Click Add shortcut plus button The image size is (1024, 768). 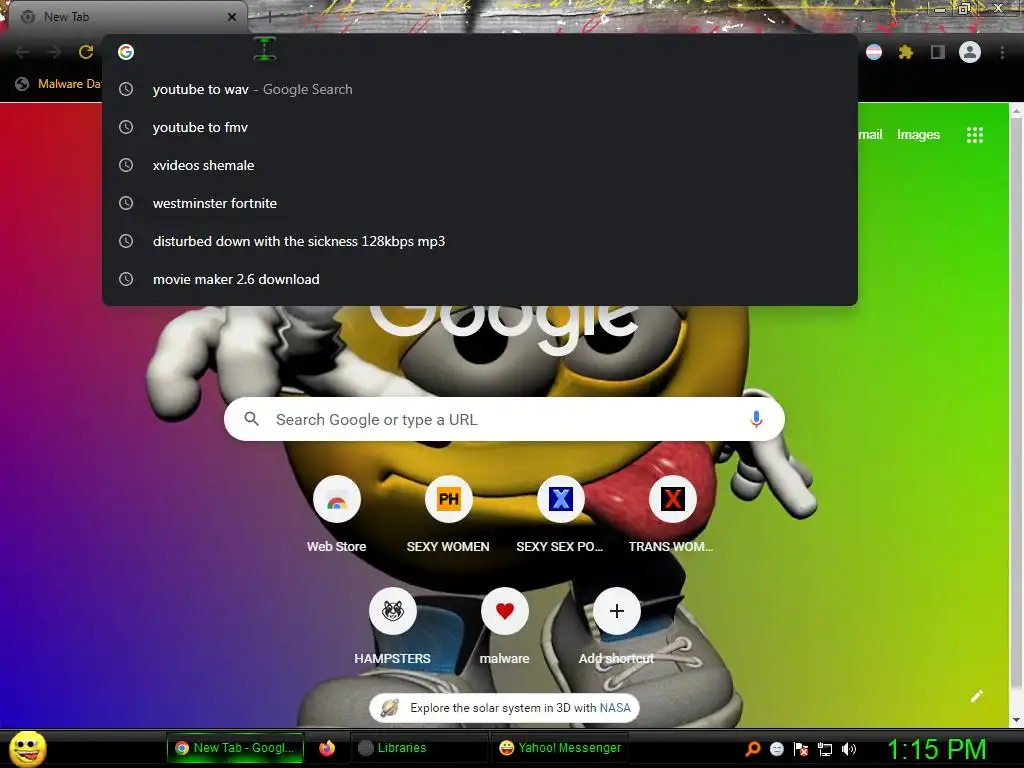point(616,611)
